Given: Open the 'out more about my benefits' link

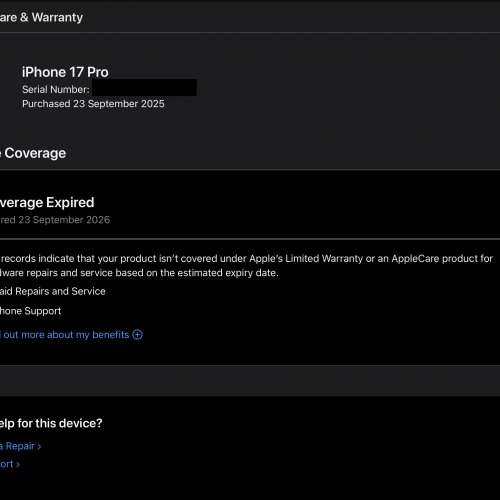Looking at the screenshot, I should (x=65, y=335).
